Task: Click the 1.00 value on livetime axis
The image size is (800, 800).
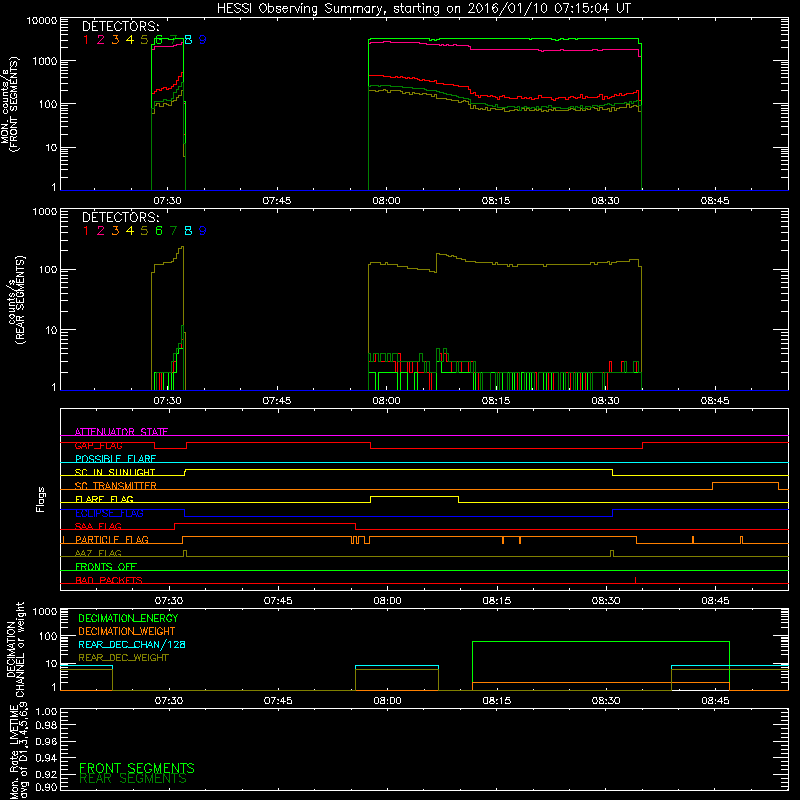Action: tap(47, 712)
